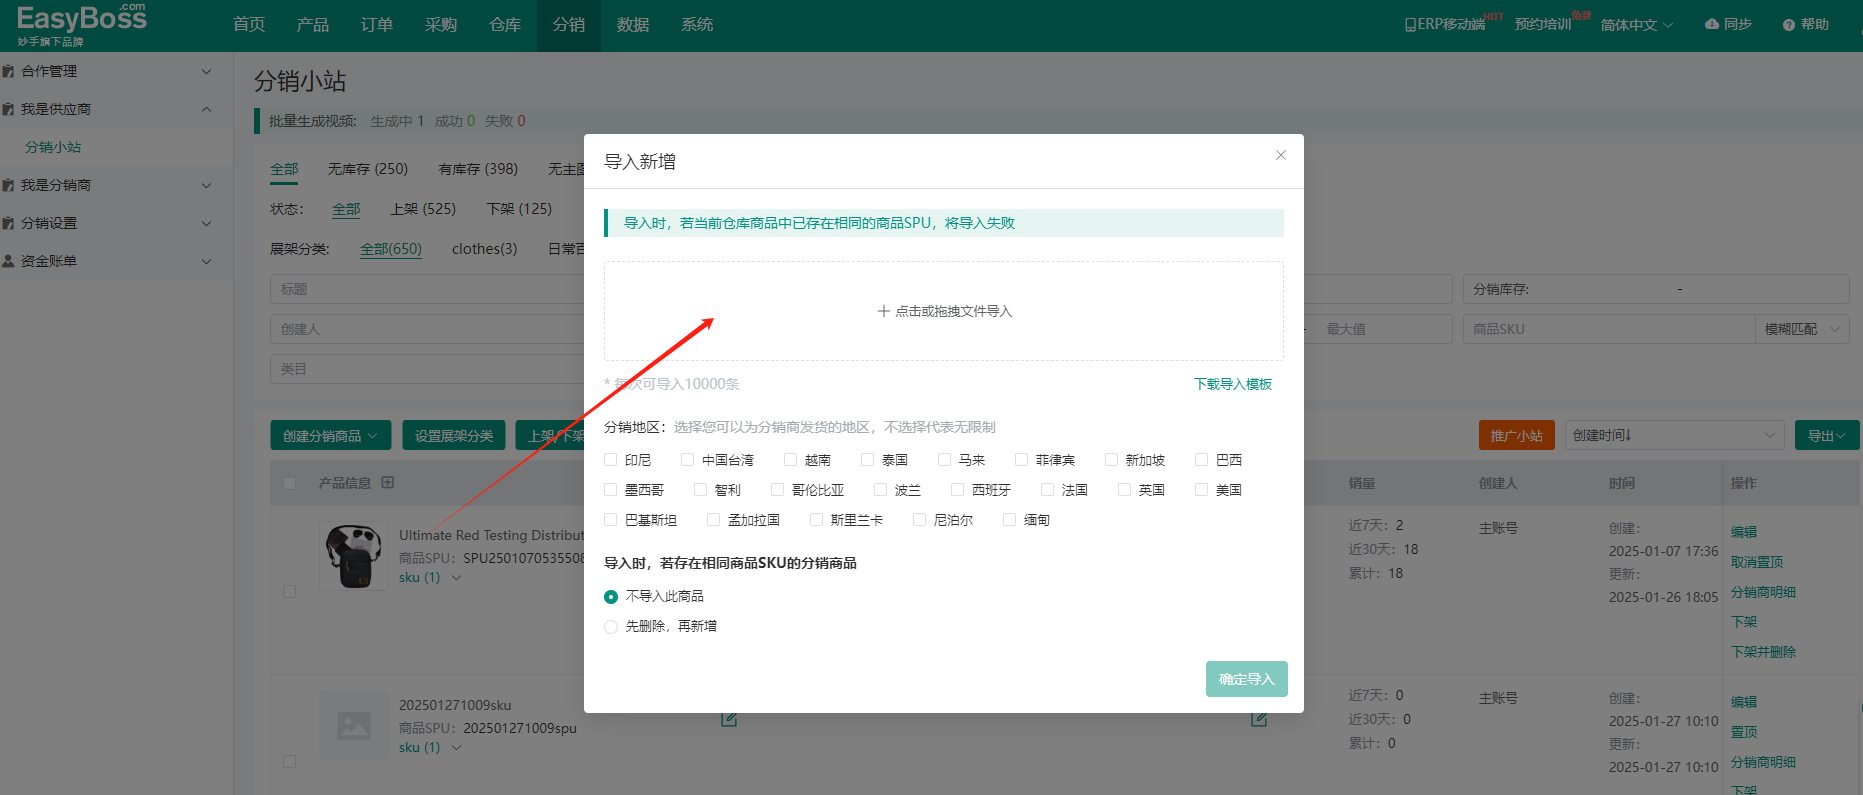
Task: Check the 马来 region checkbox
Action: pos(944,460)
